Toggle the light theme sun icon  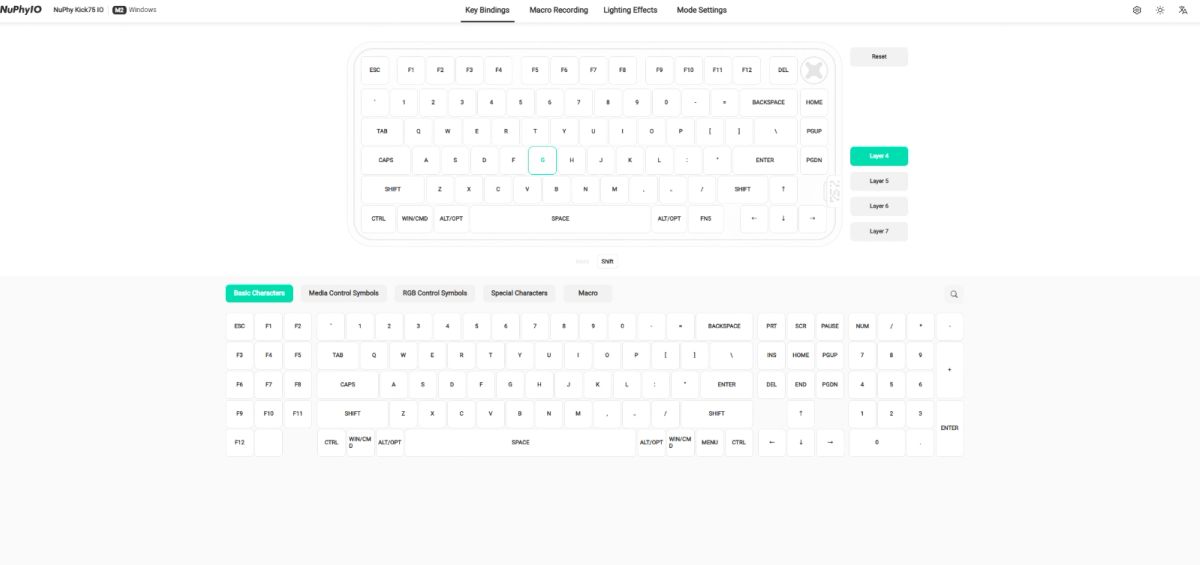click(x=1160, y=10)
